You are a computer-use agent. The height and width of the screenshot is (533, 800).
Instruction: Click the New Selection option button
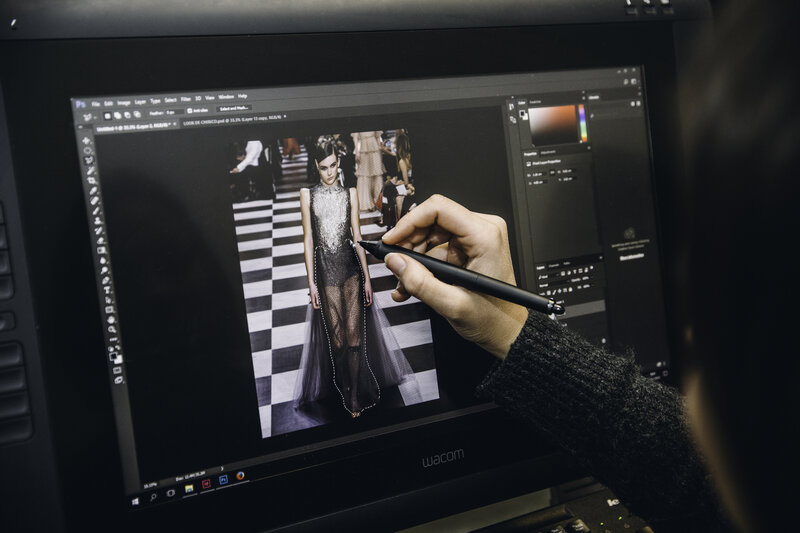coord(108,116)
